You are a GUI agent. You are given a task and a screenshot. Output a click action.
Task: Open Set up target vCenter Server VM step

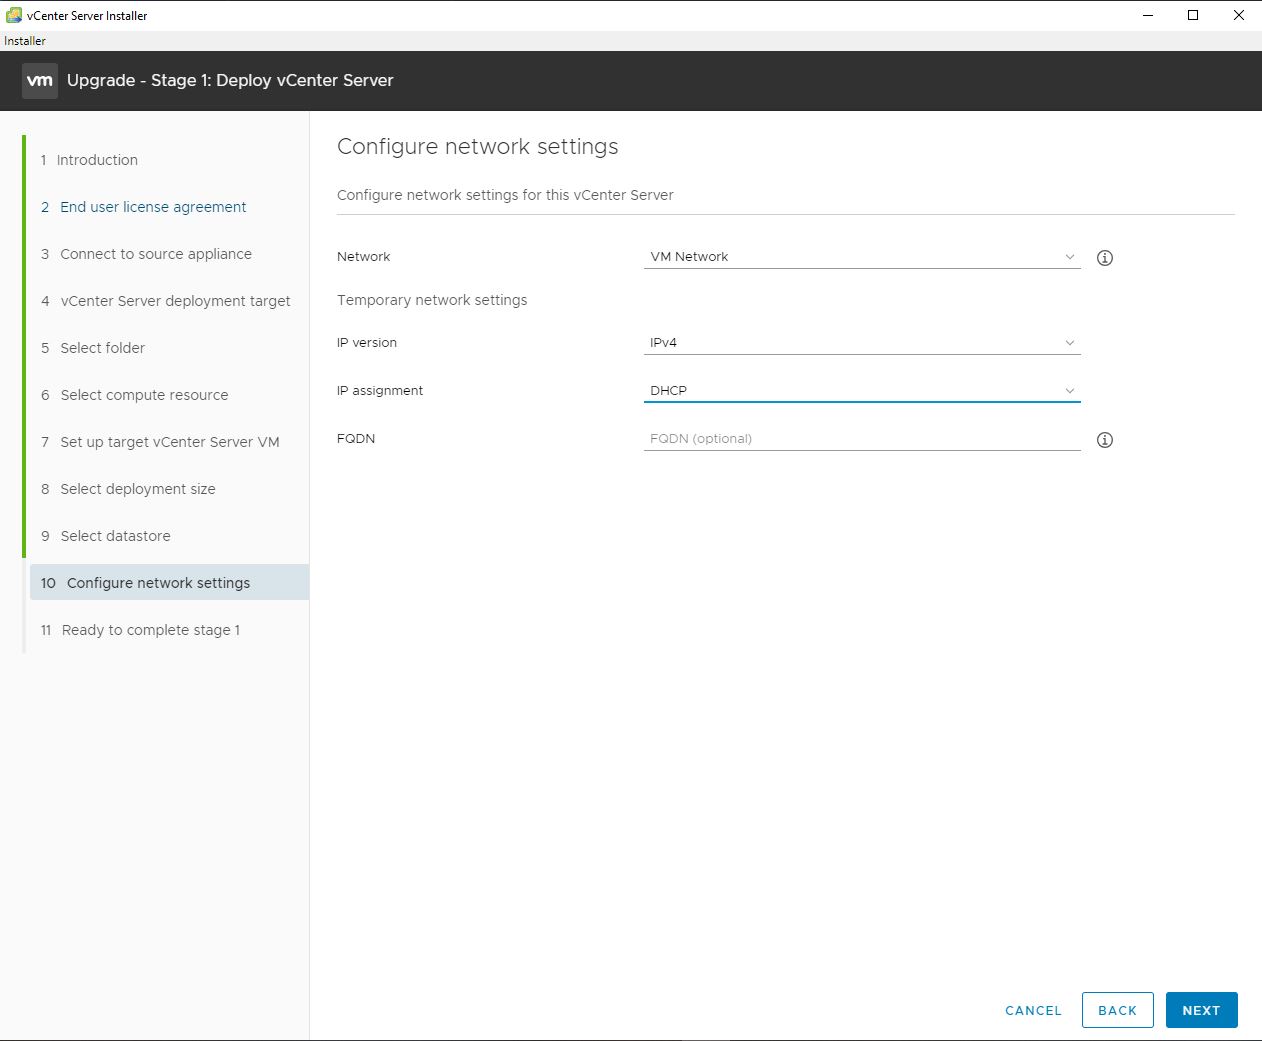[160, 442]
